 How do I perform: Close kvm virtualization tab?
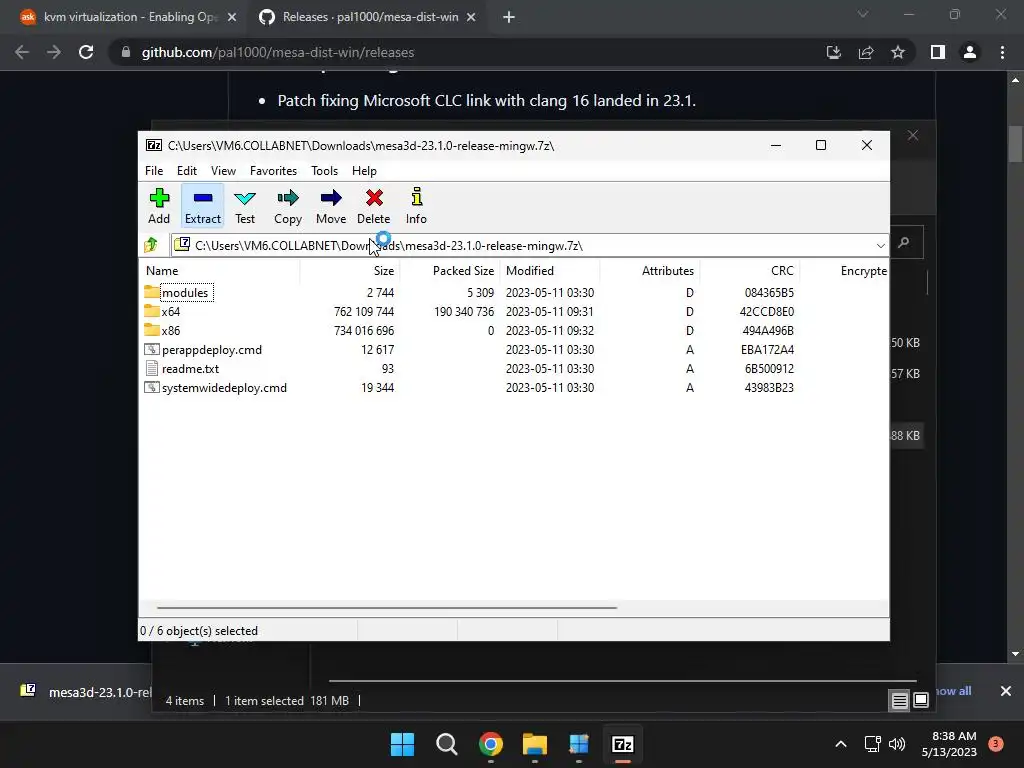click(x=232, y=17)
